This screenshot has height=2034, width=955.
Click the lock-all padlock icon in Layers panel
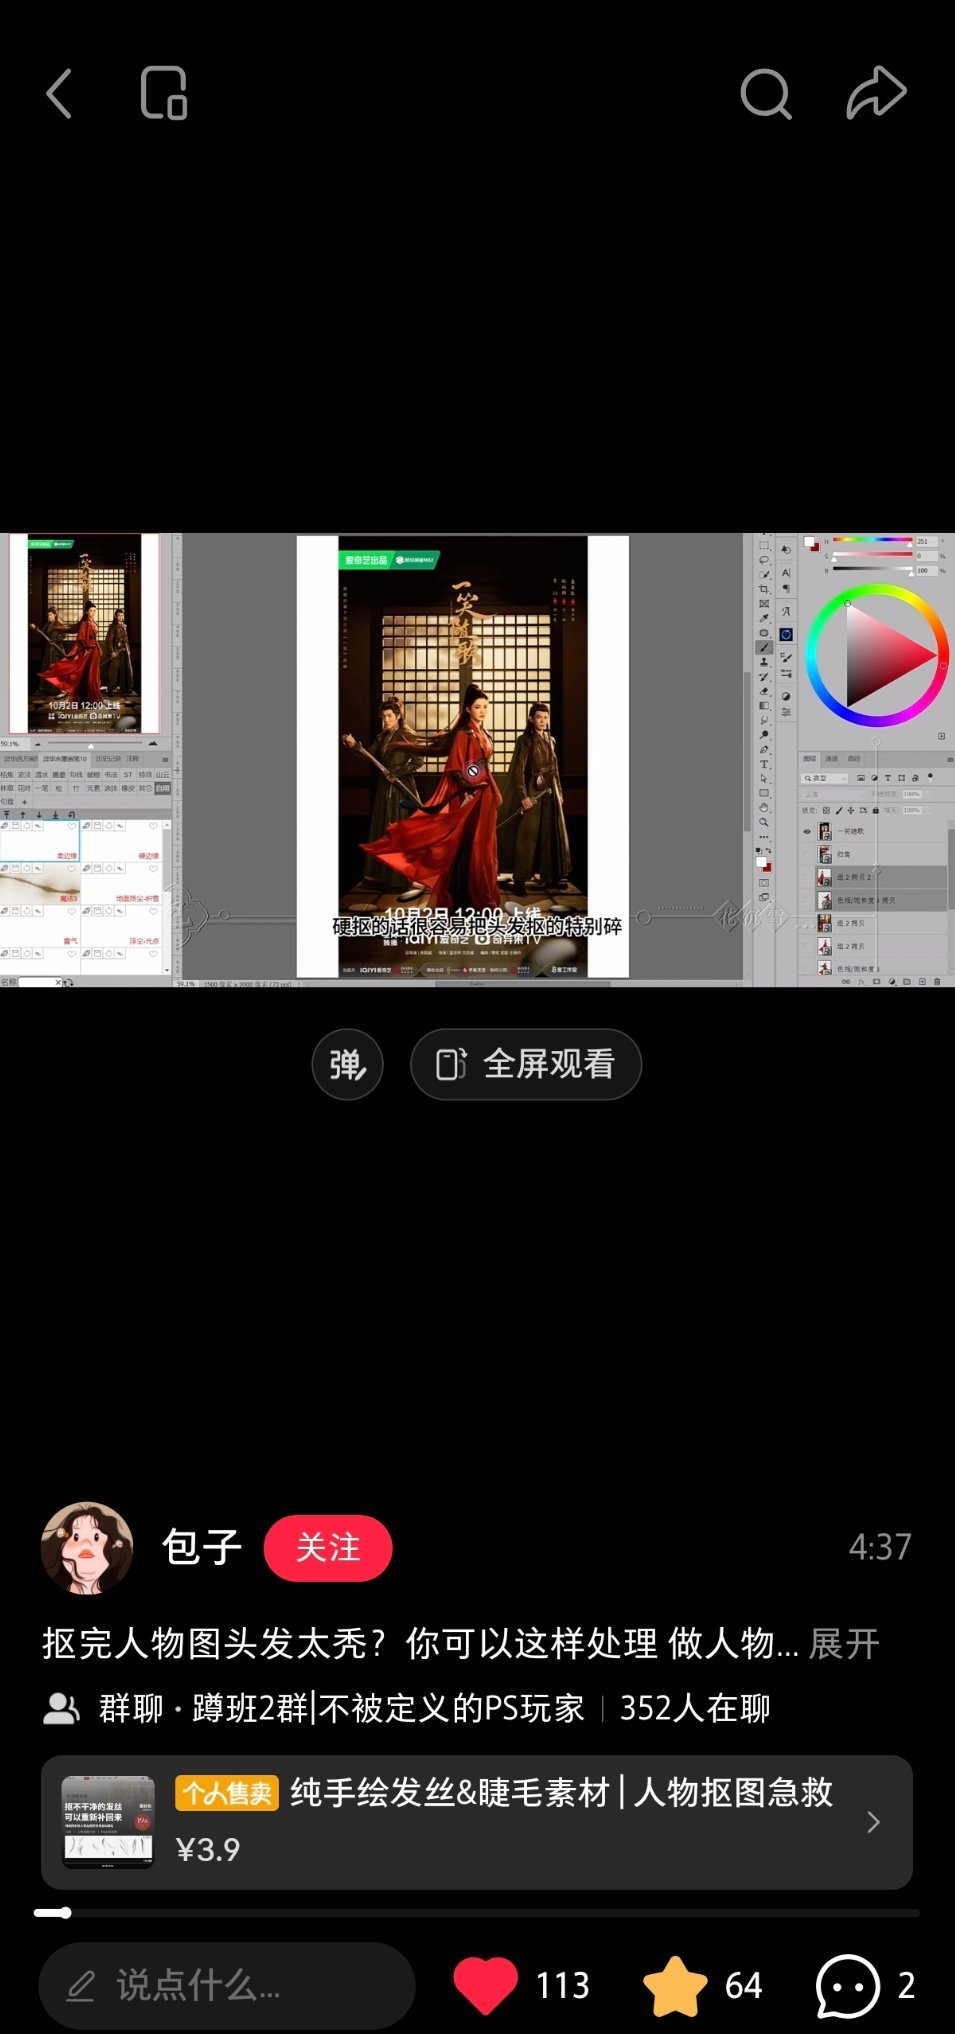pyautogui.click(x=876, y=810)
